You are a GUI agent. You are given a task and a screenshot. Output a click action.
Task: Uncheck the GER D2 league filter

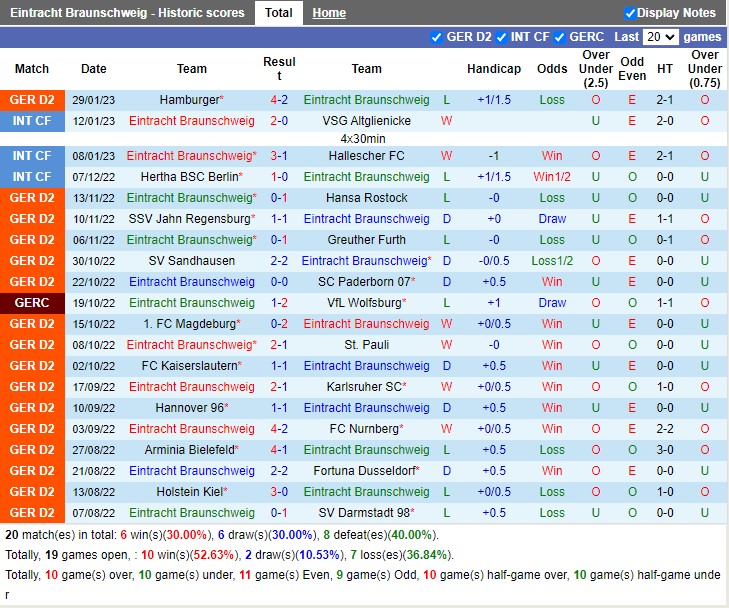436,37
